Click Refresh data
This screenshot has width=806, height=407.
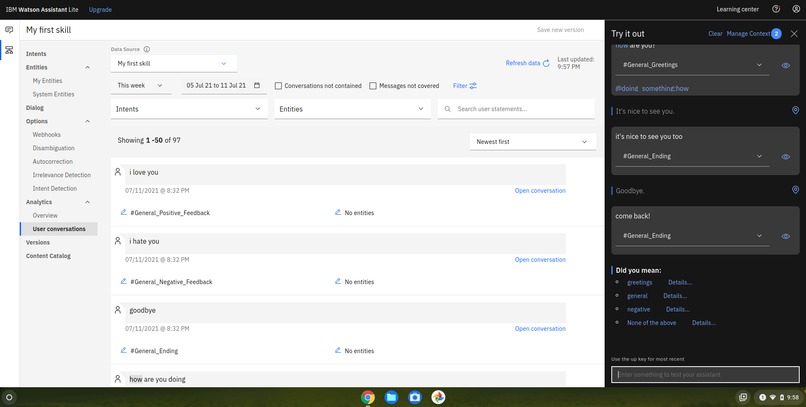527,63
